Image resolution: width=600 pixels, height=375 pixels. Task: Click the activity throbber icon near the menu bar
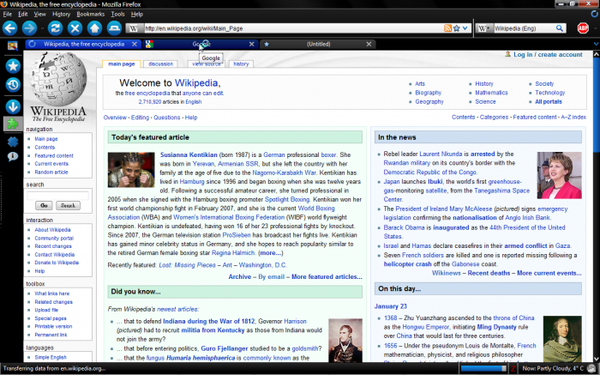(594, 14)
